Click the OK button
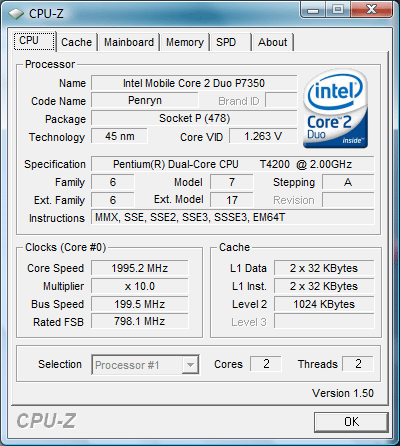This screenshot has height=446, width=400. 351,422
